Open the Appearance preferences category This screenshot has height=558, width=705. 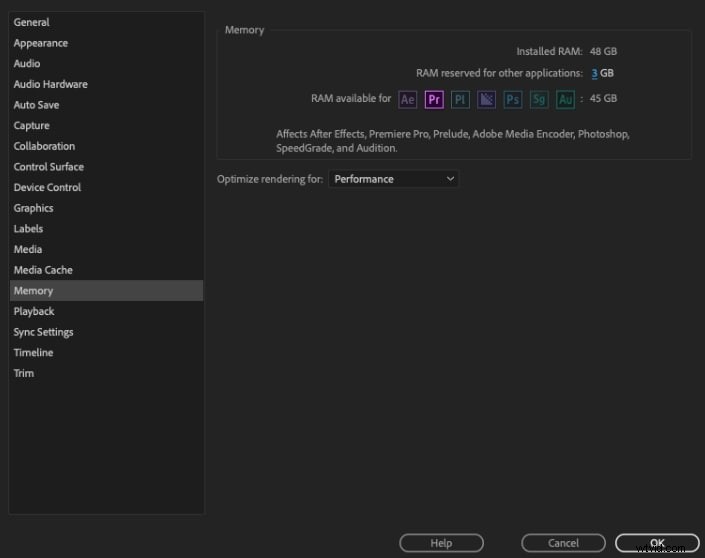click(106, 43)
